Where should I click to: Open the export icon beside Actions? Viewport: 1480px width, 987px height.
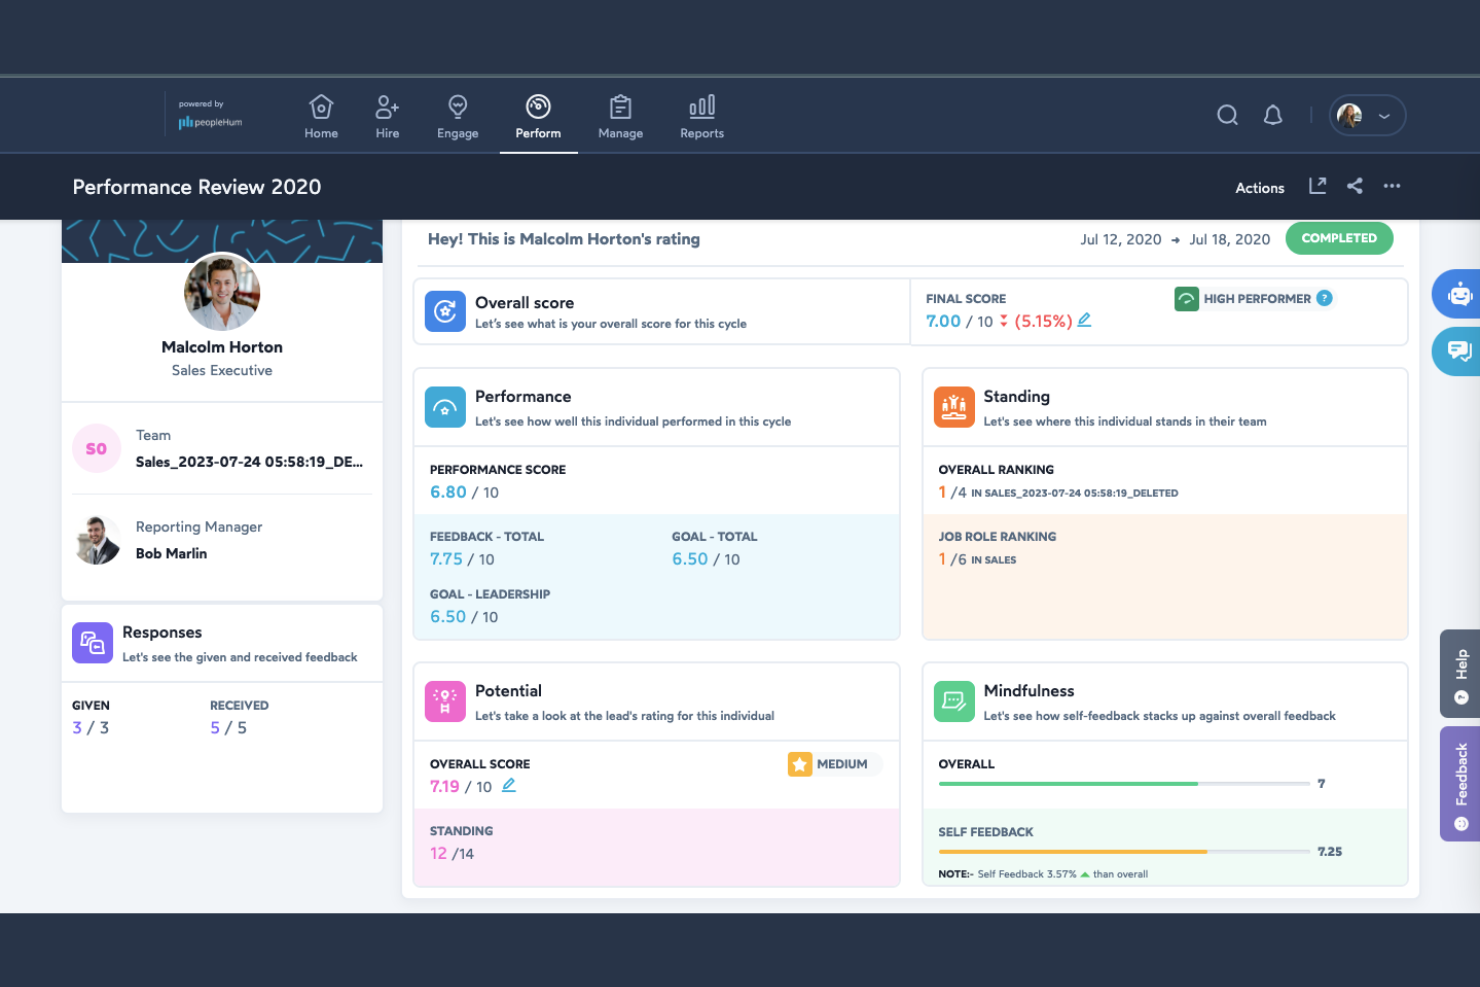(1317, 185)
